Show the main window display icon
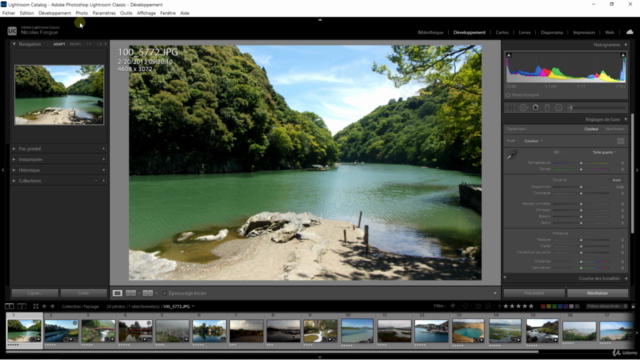This screenshot has width=640, height=360. point(9,306)
